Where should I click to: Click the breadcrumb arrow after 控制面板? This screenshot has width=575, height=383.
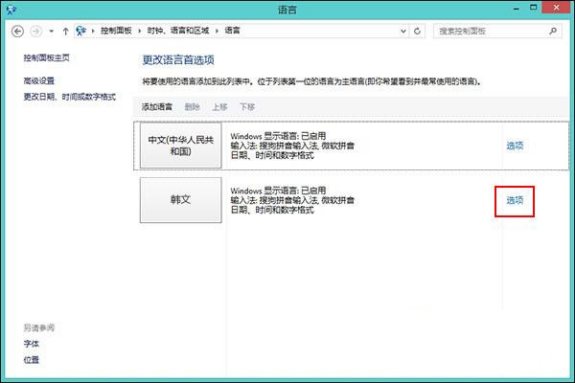pyautogui.click(x=139, y=31)
